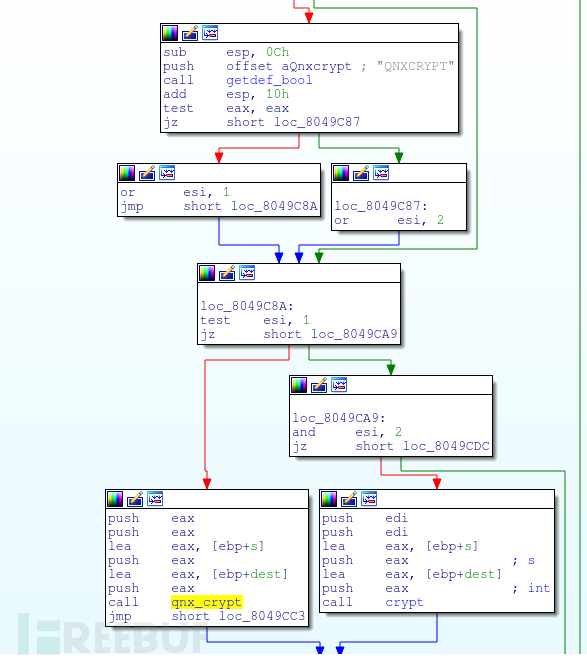
Task: Select loc_8049CDC jump target
Action: [446, 446]
